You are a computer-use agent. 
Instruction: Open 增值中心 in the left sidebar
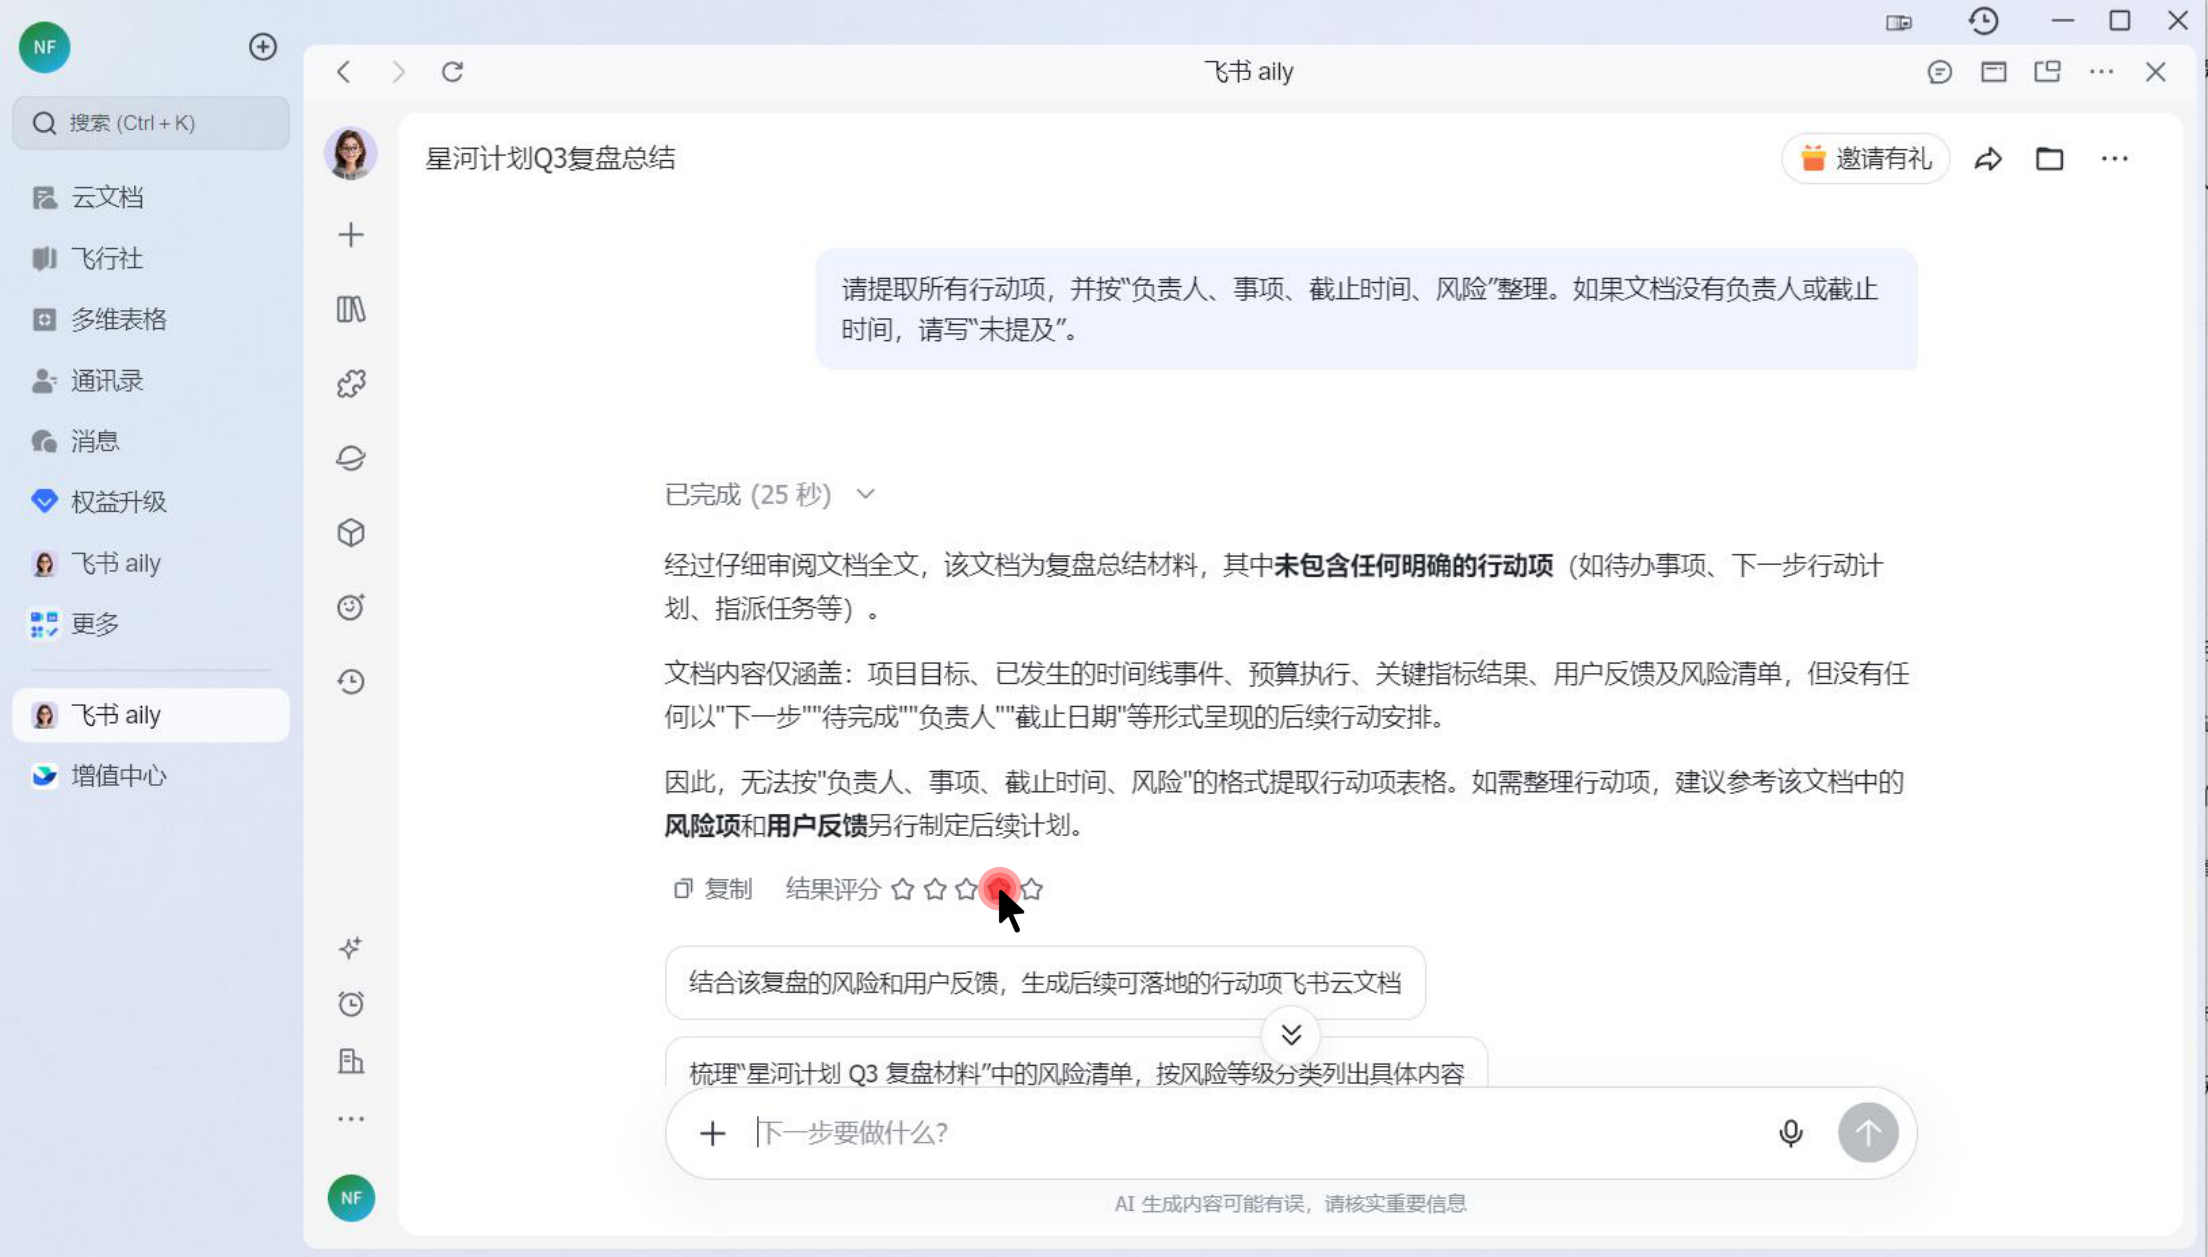pos(151,776)
